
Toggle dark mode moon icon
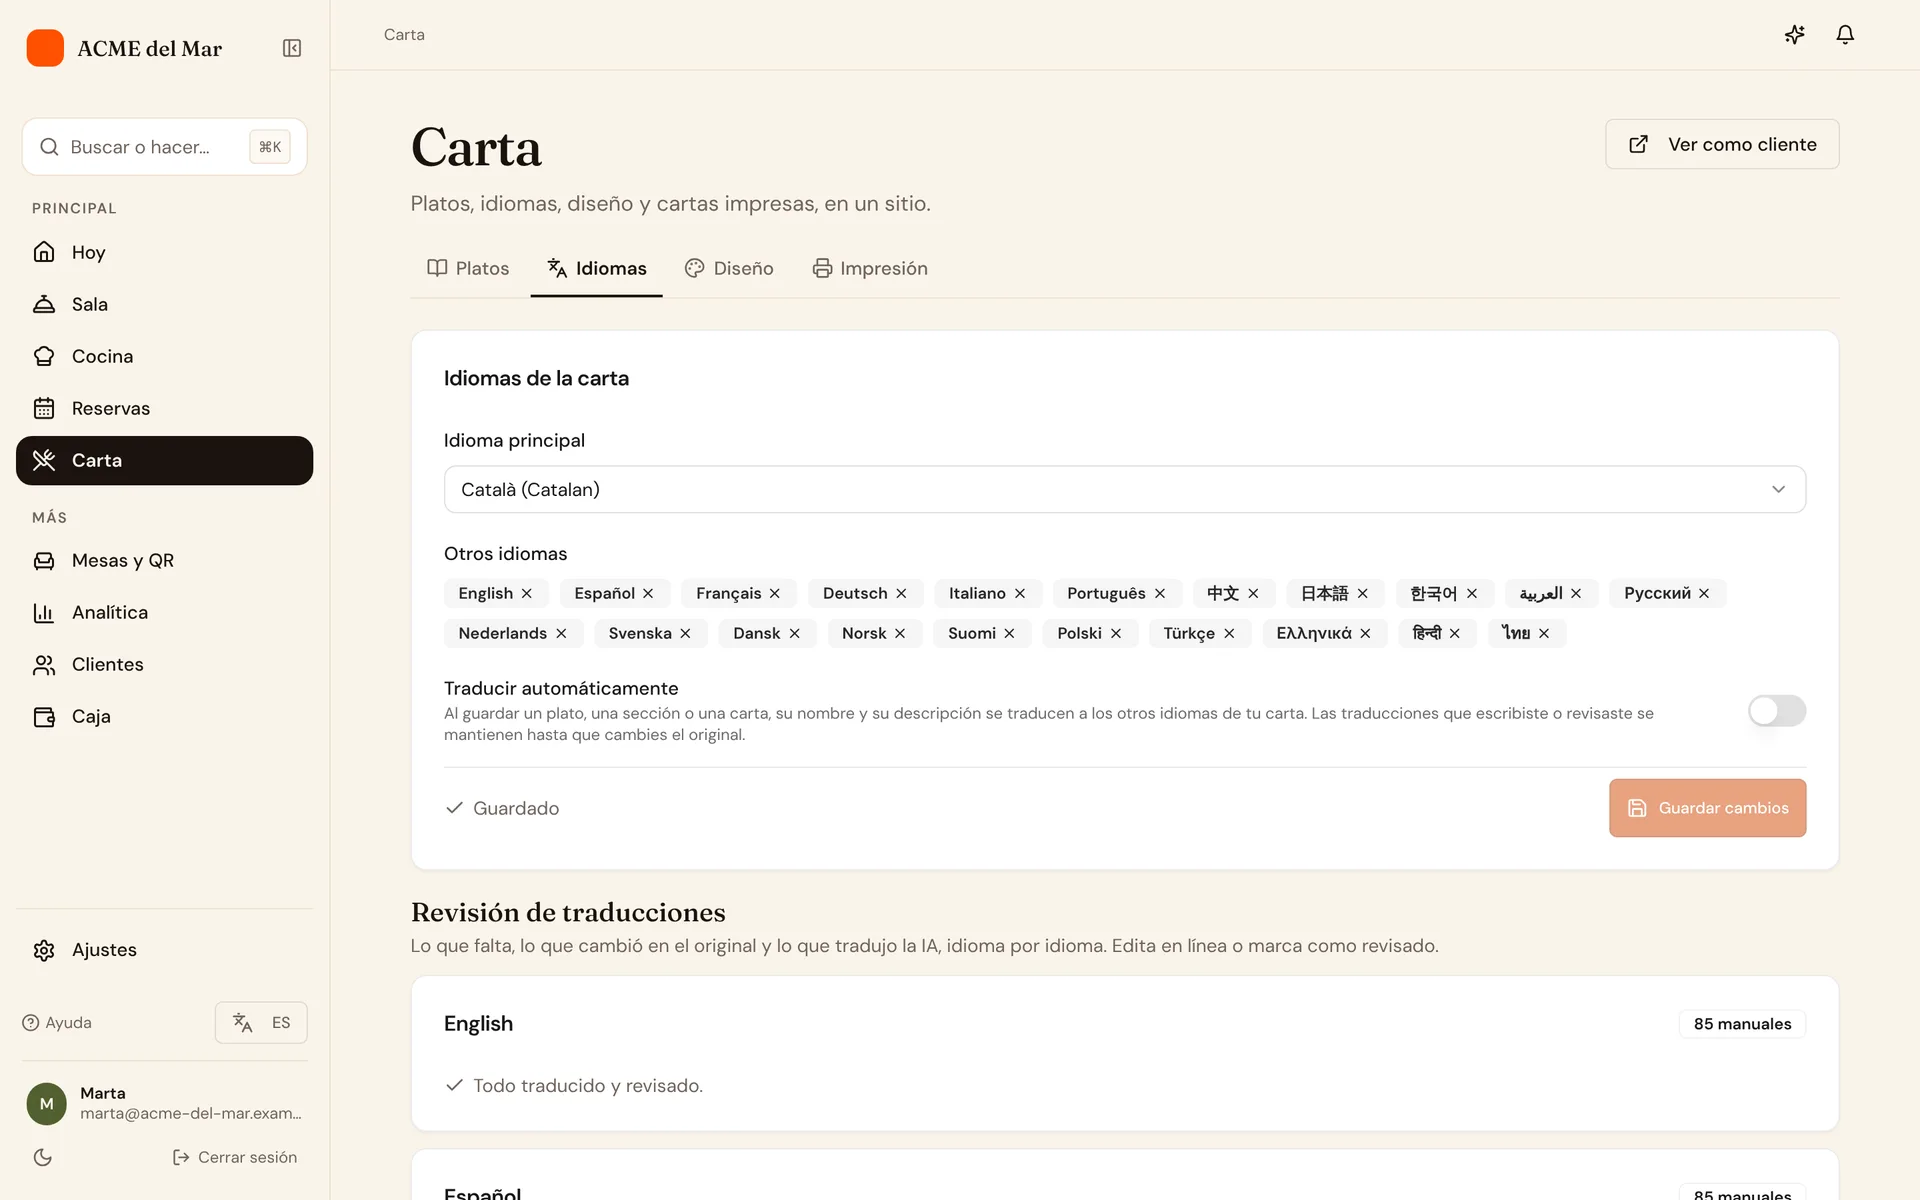[43, 1157]
